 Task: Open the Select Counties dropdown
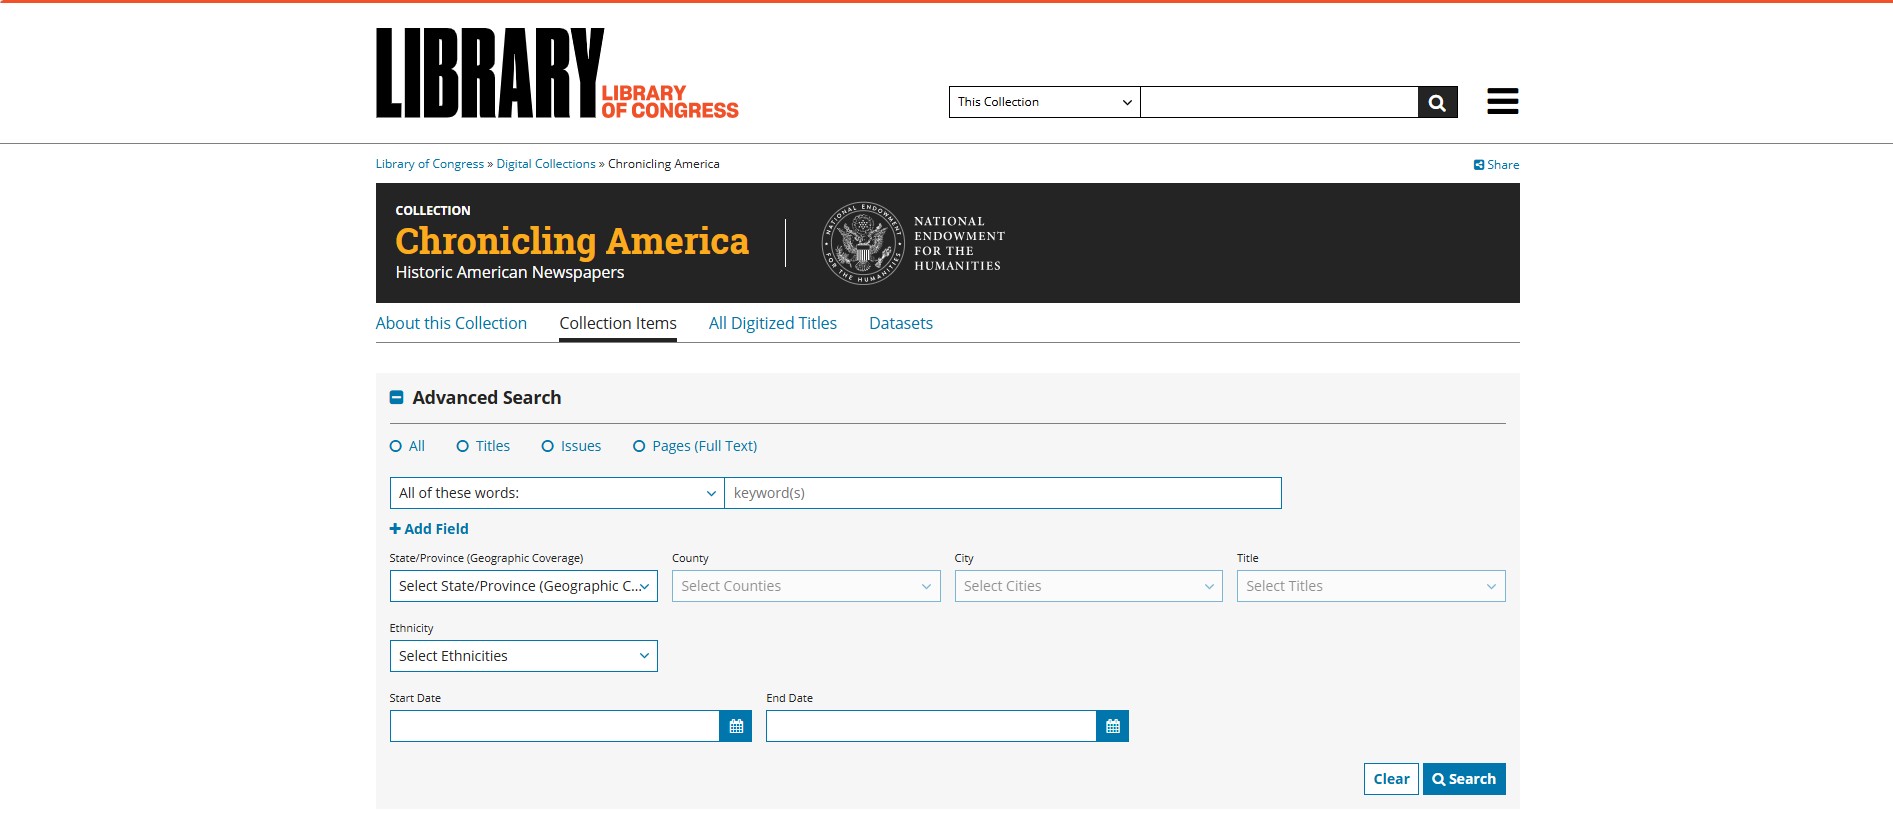[x=806, y=586]
